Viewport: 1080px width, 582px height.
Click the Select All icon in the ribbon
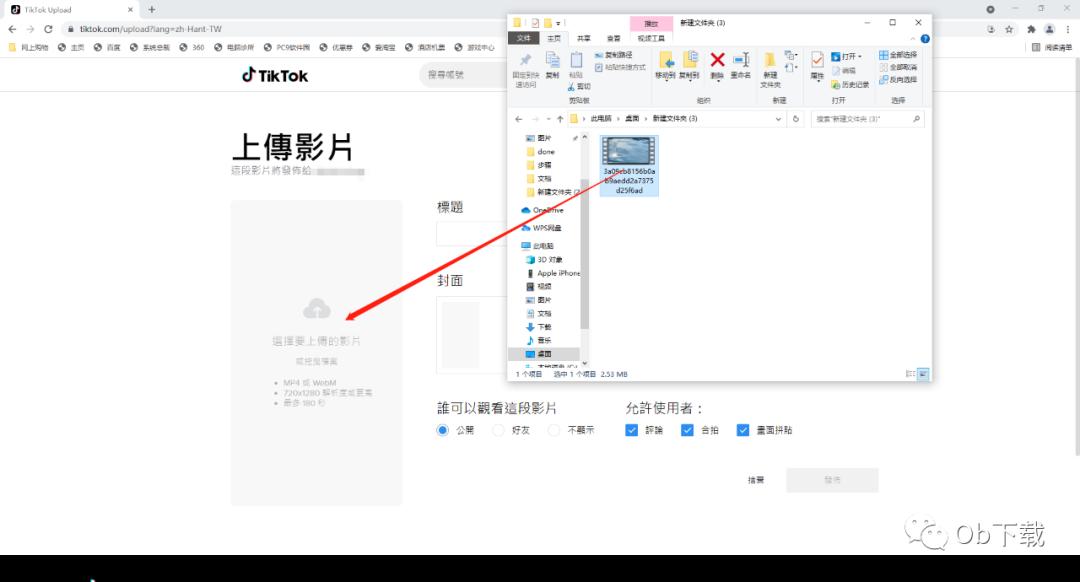[897, 54]
